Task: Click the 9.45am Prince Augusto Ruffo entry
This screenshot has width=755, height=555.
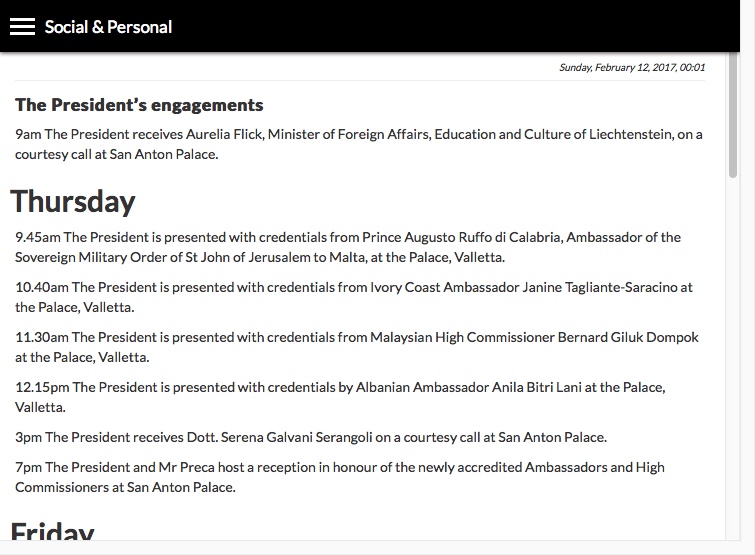Action: point(348,247)
